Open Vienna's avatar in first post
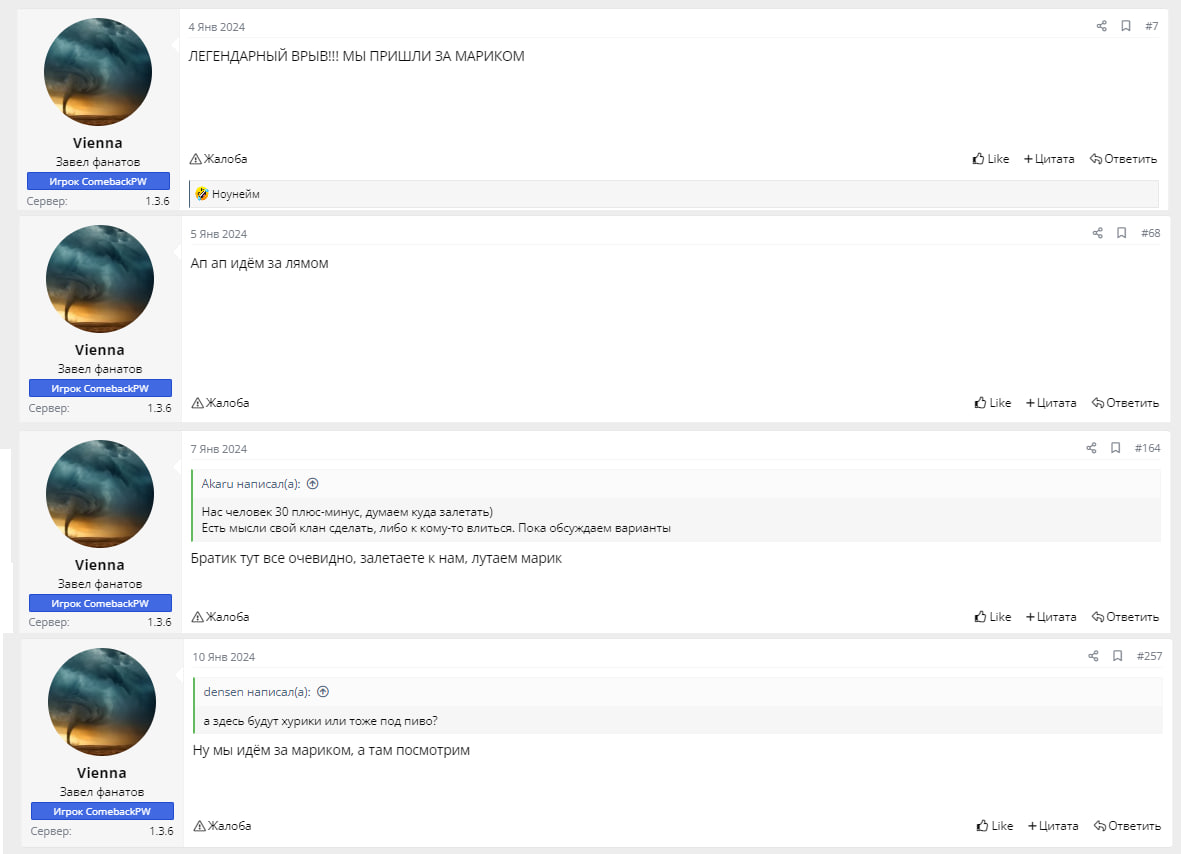Image resolution: width=1181 pixels, height=854 pixels. pos(98,71)
